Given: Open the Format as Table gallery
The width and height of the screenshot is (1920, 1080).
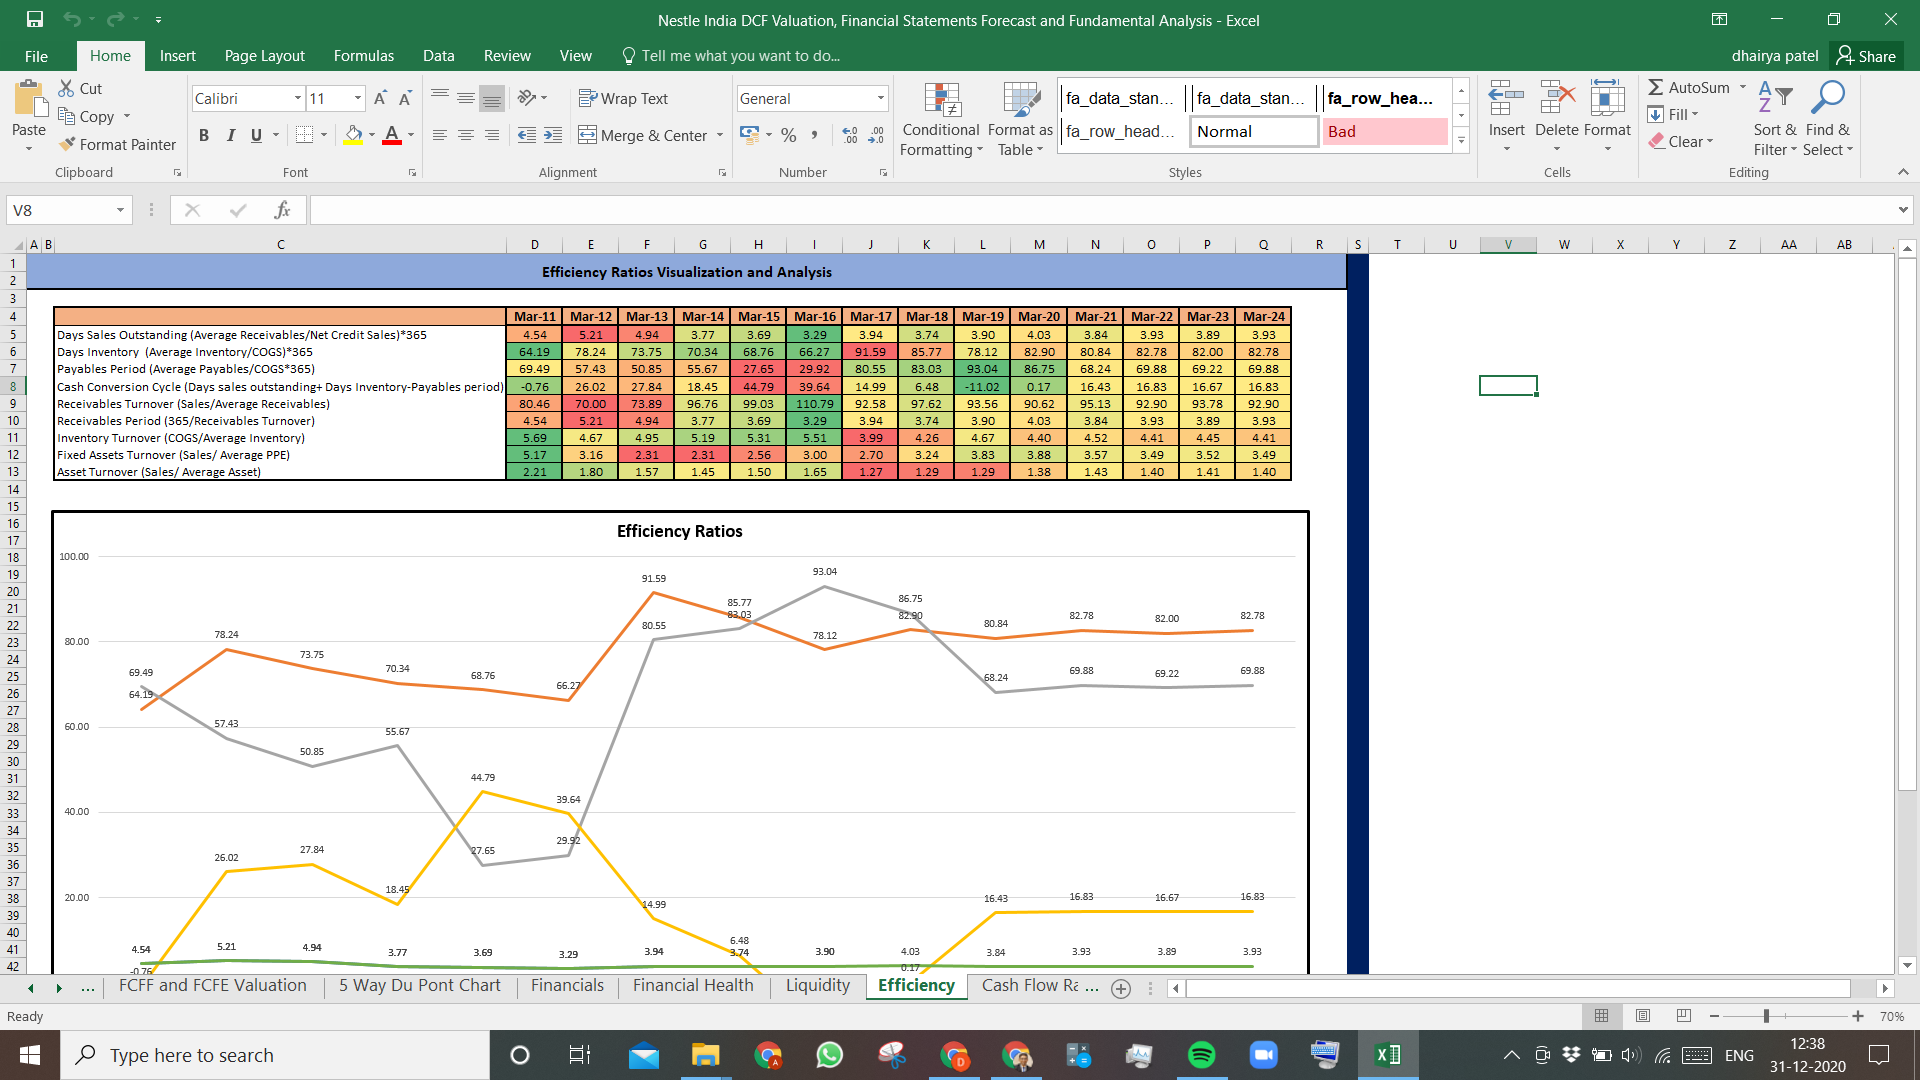Looking at the screenshot, I should coord(1020,119).
